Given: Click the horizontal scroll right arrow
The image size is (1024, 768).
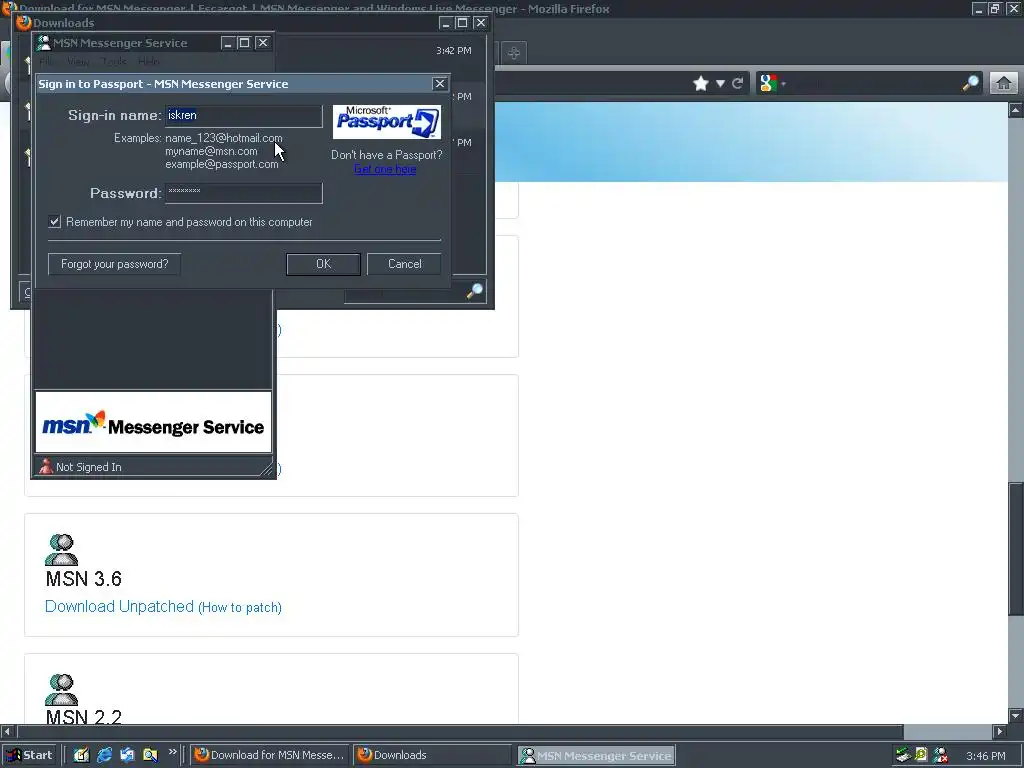Looking at the screenshot, I should pos(1000,731).
